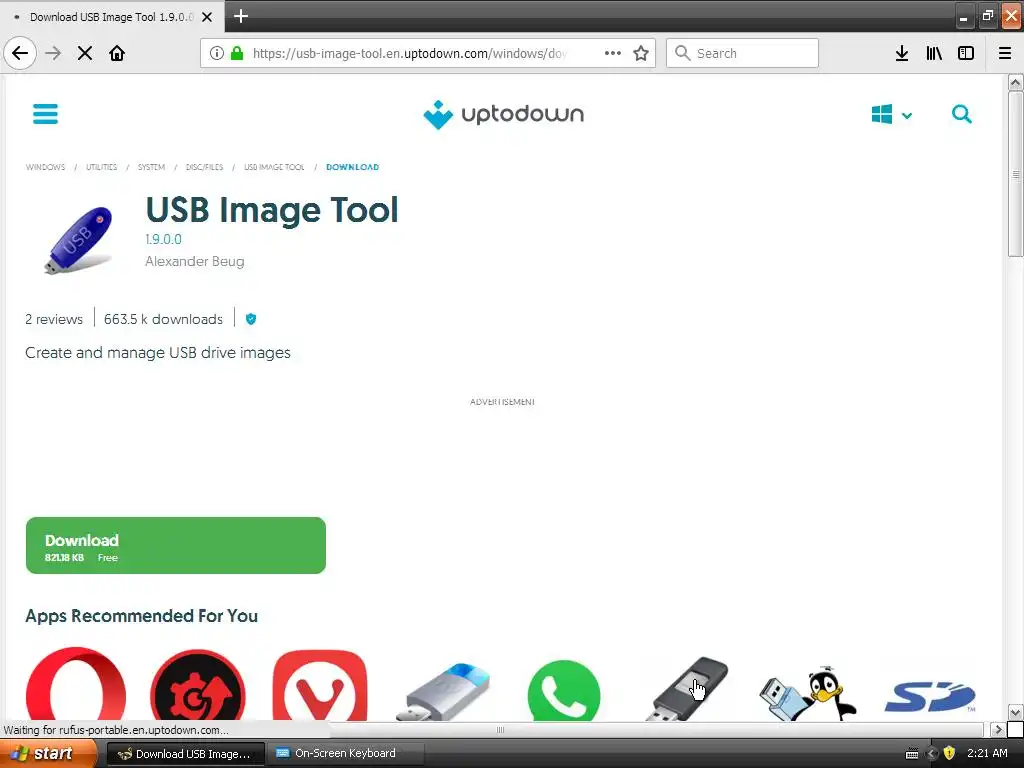Click the DOWNLOAD breadcrumb item
The width and height of the screenshot is (1024, 768).
coord(353,167)
